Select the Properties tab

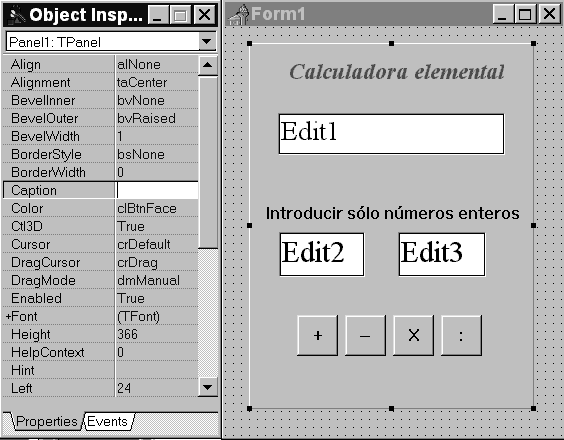tap(47, 421)
